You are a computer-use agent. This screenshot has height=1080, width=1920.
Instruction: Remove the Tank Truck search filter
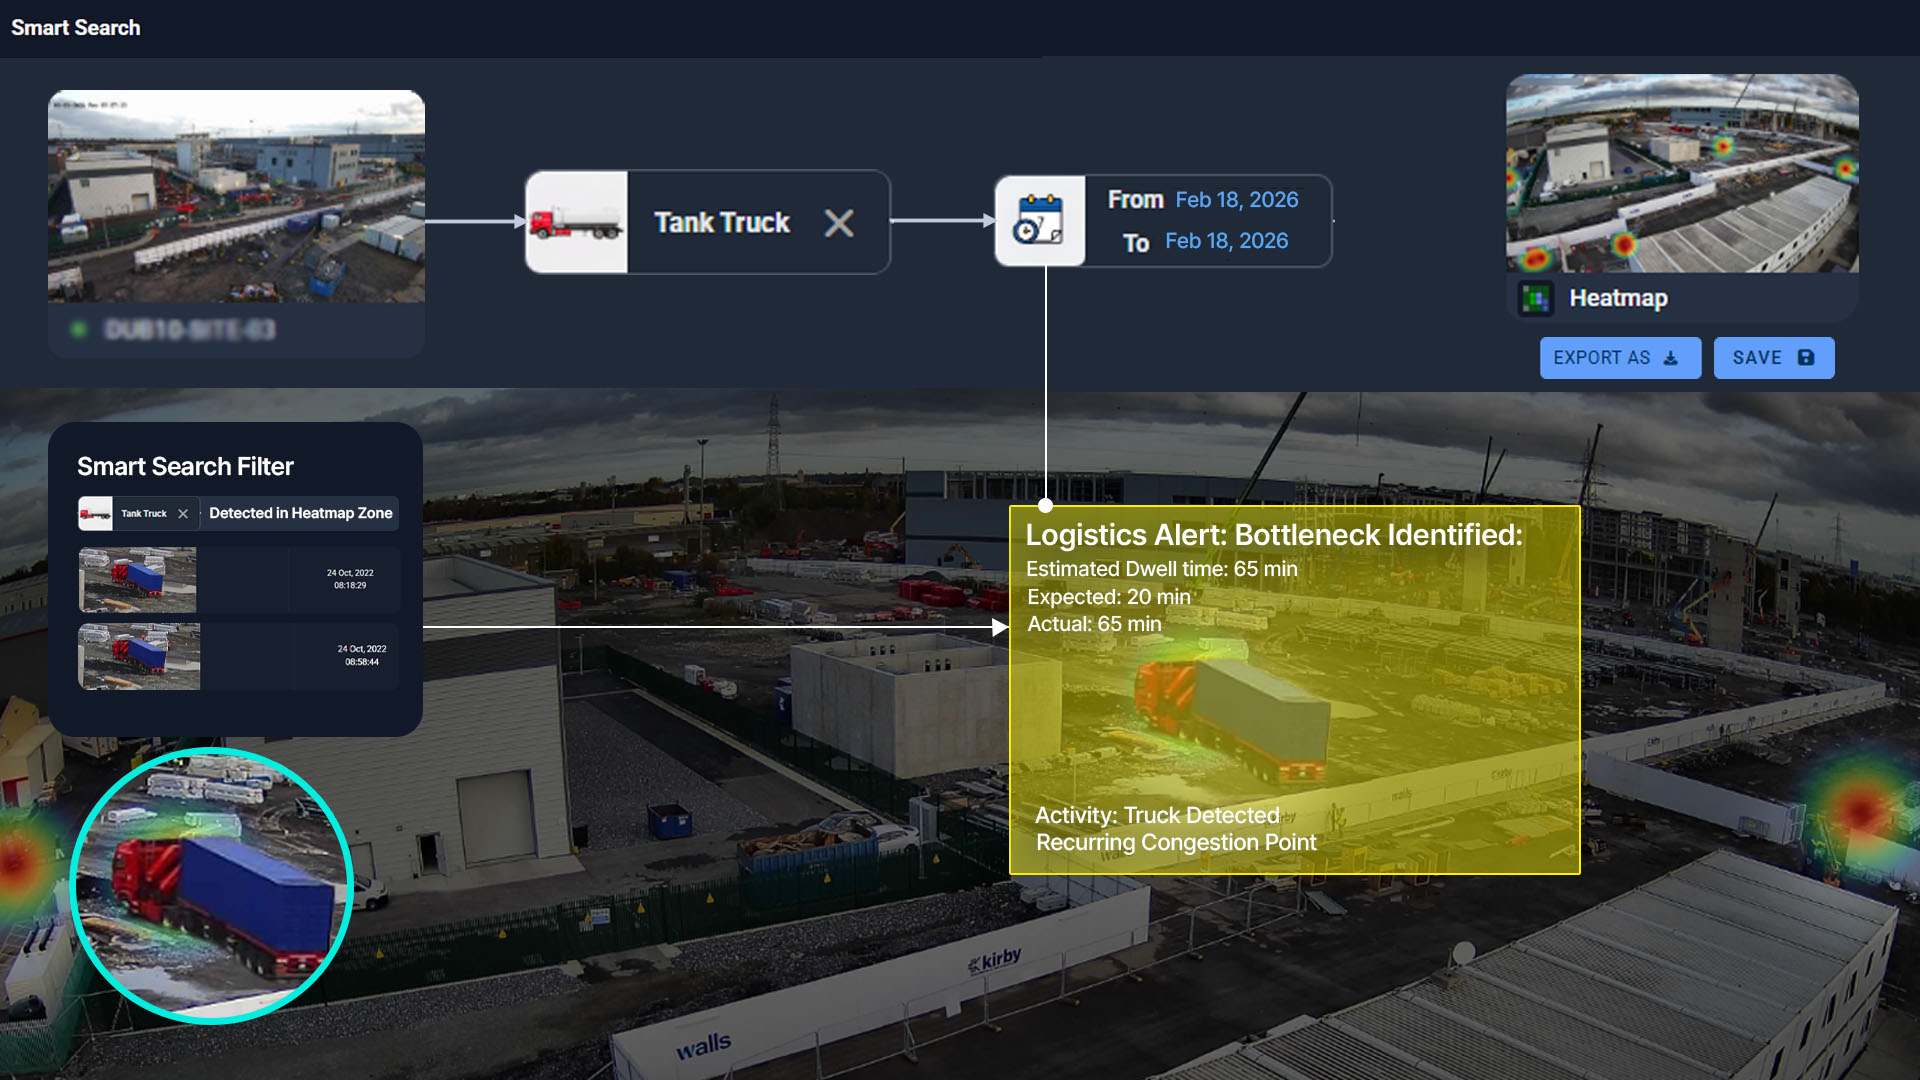click(x=838, y=222)
